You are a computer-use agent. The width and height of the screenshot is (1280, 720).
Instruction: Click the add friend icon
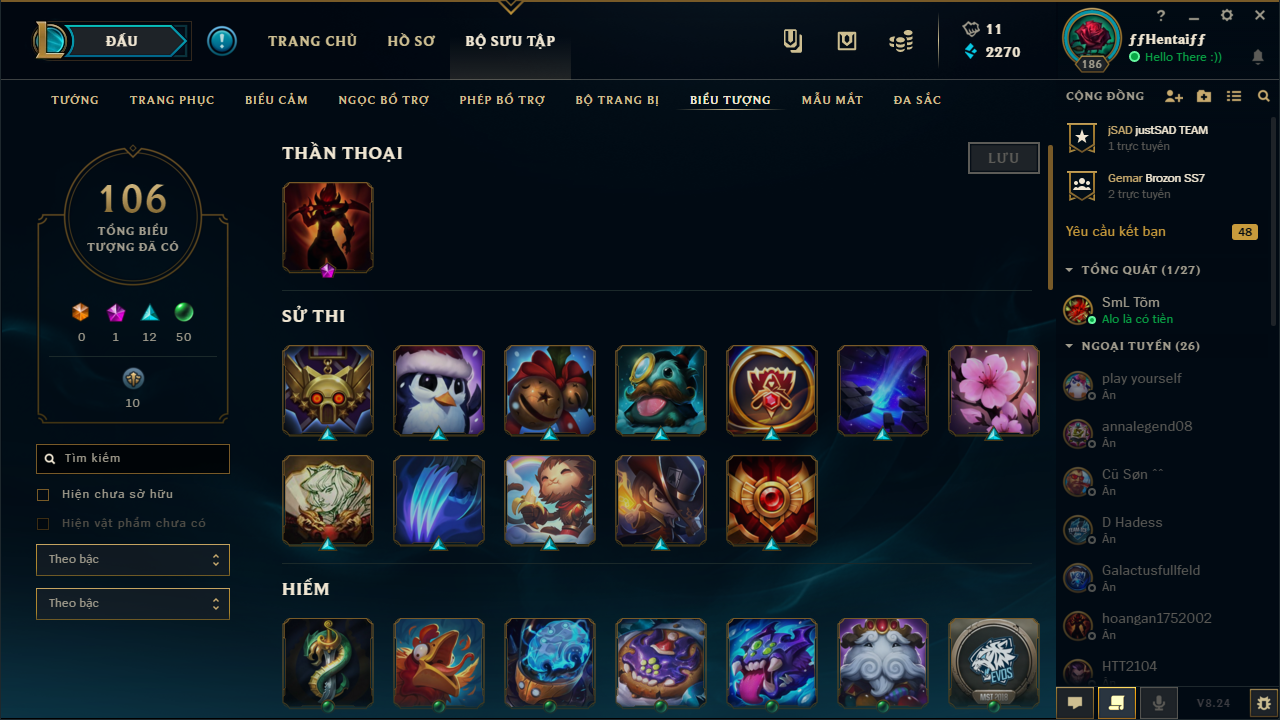[1174, 97]
